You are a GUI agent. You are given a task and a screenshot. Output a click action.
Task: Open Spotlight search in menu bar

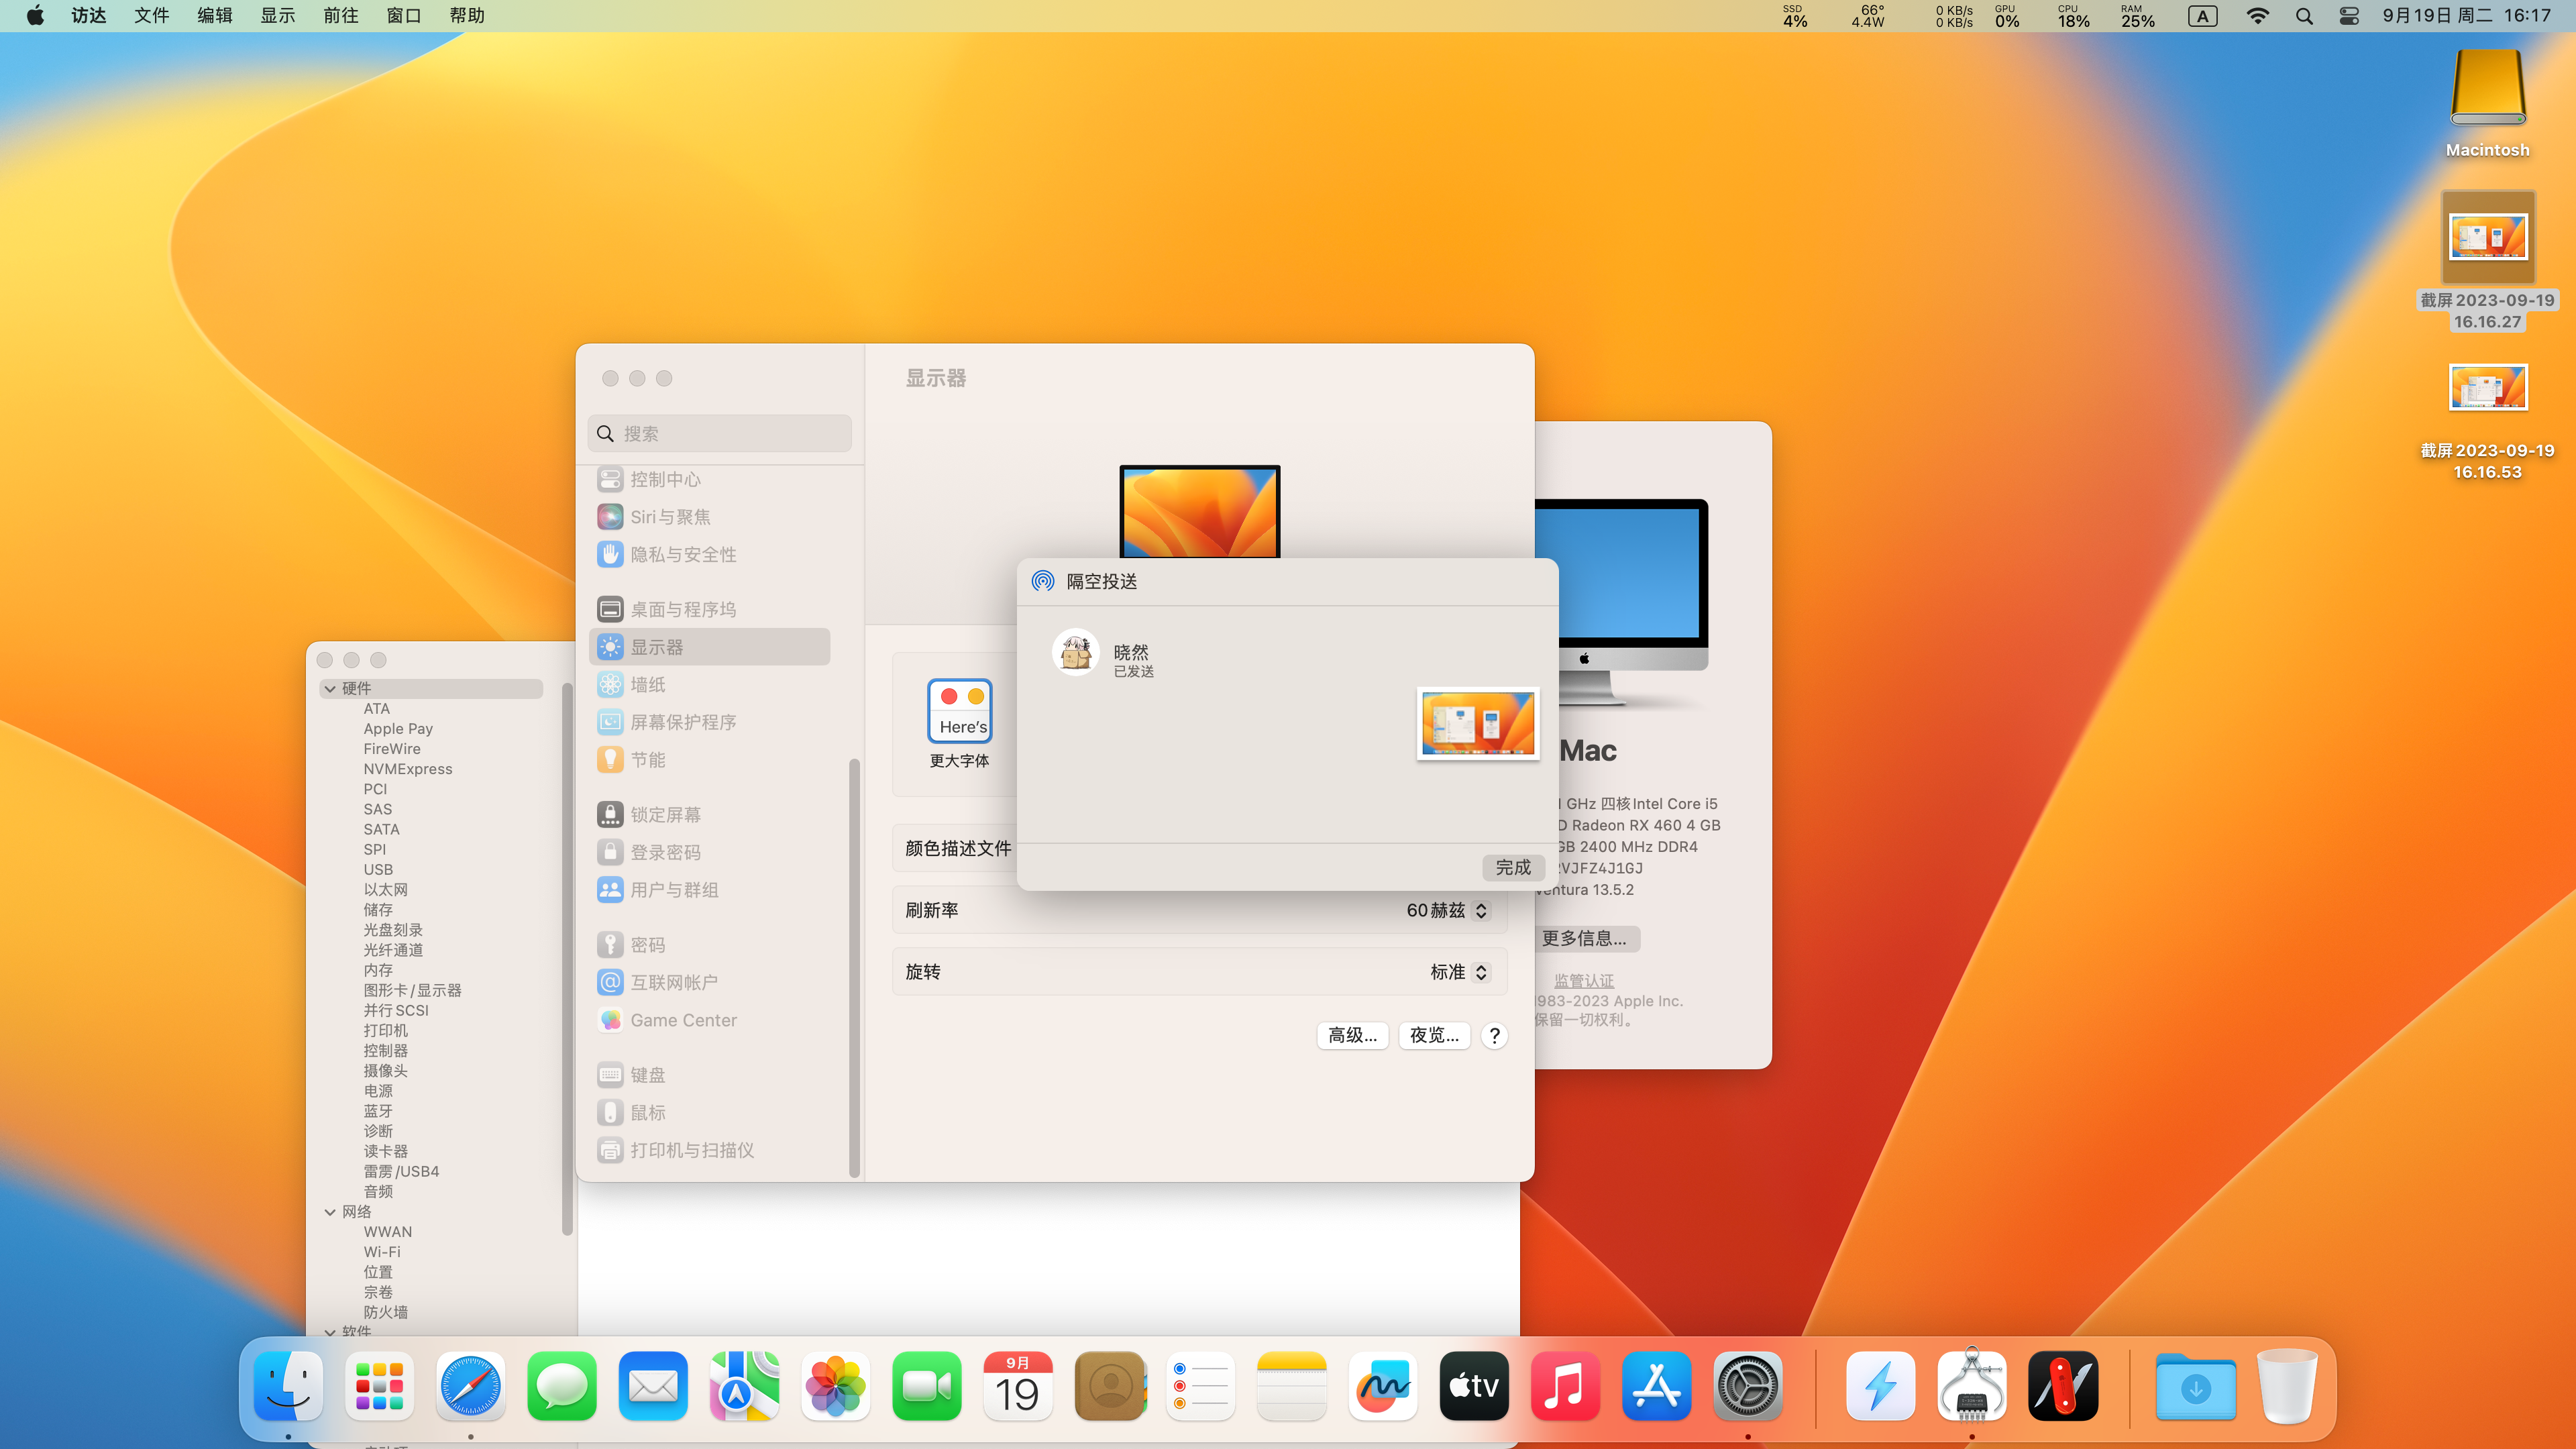click(2304, 16)
